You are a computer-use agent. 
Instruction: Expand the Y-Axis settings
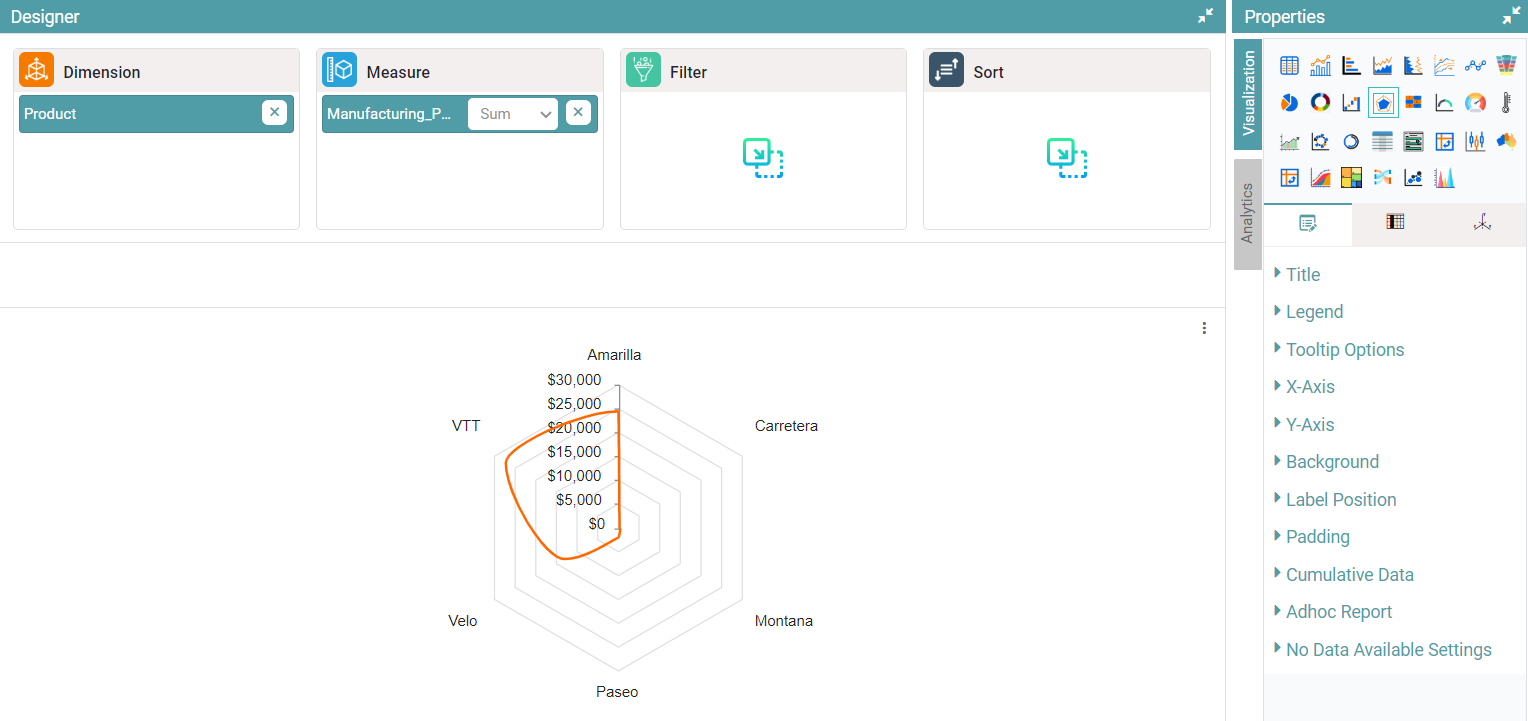[x=1309, y=425]
